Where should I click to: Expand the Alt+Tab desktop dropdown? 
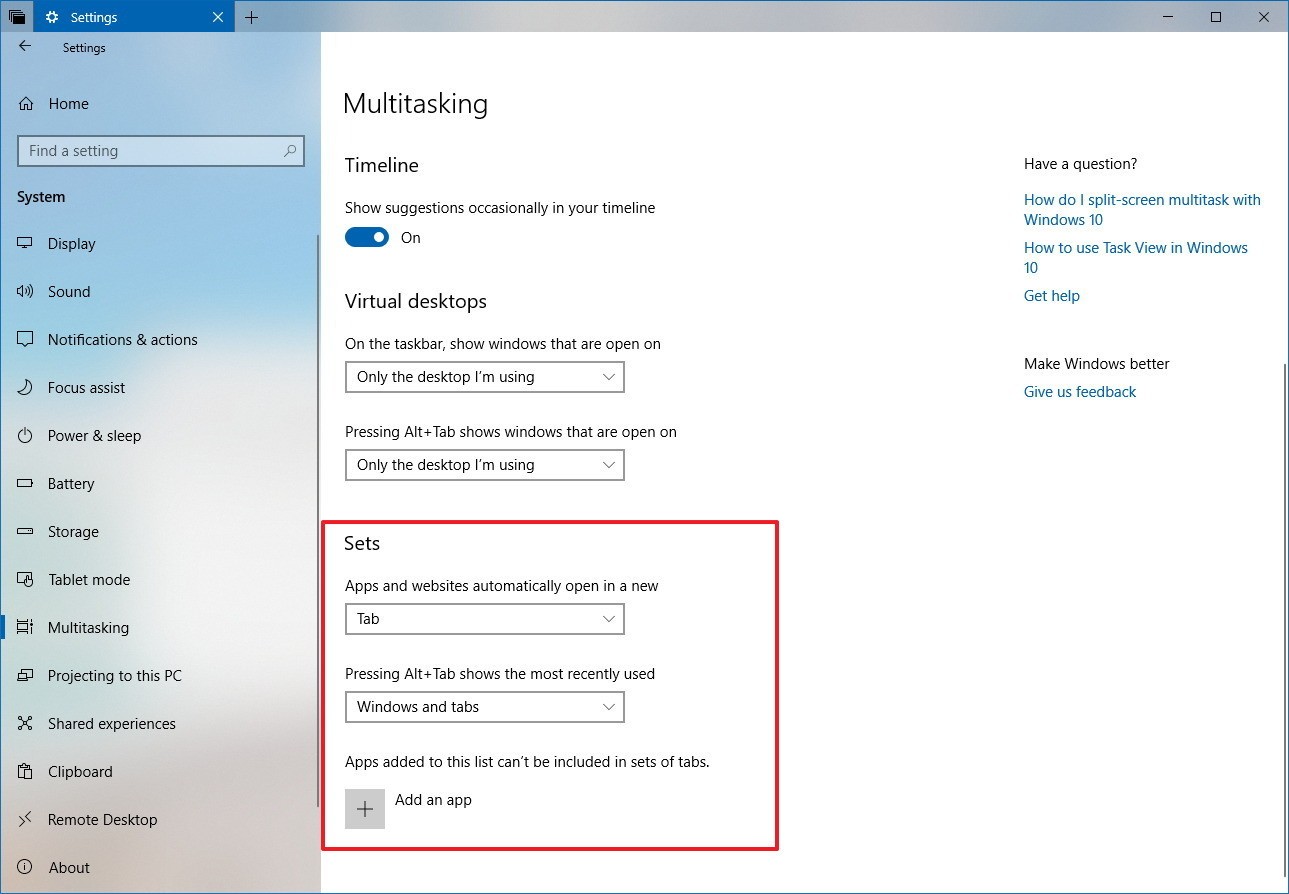484,464
